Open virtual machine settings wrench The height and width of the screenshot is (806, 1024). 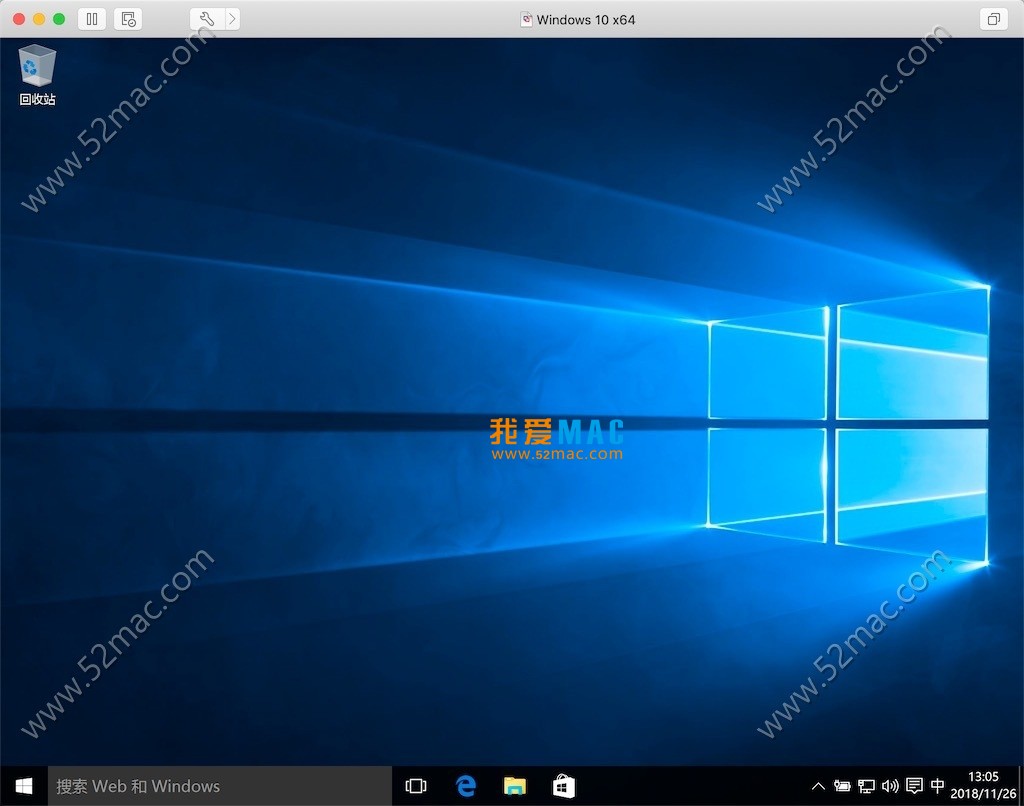tap(206, 19)
